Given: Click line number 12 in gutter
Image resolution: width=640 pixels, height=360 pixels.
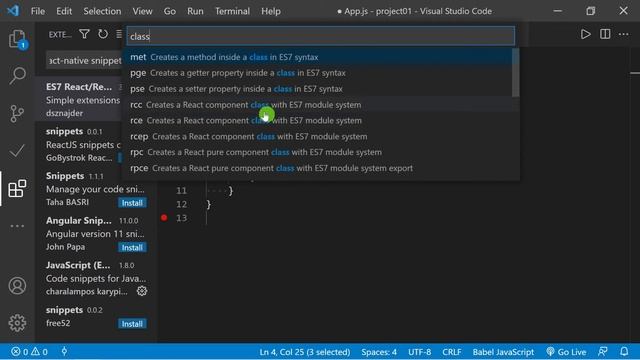Looking at the screenshot, I should [x=181, y=204].
